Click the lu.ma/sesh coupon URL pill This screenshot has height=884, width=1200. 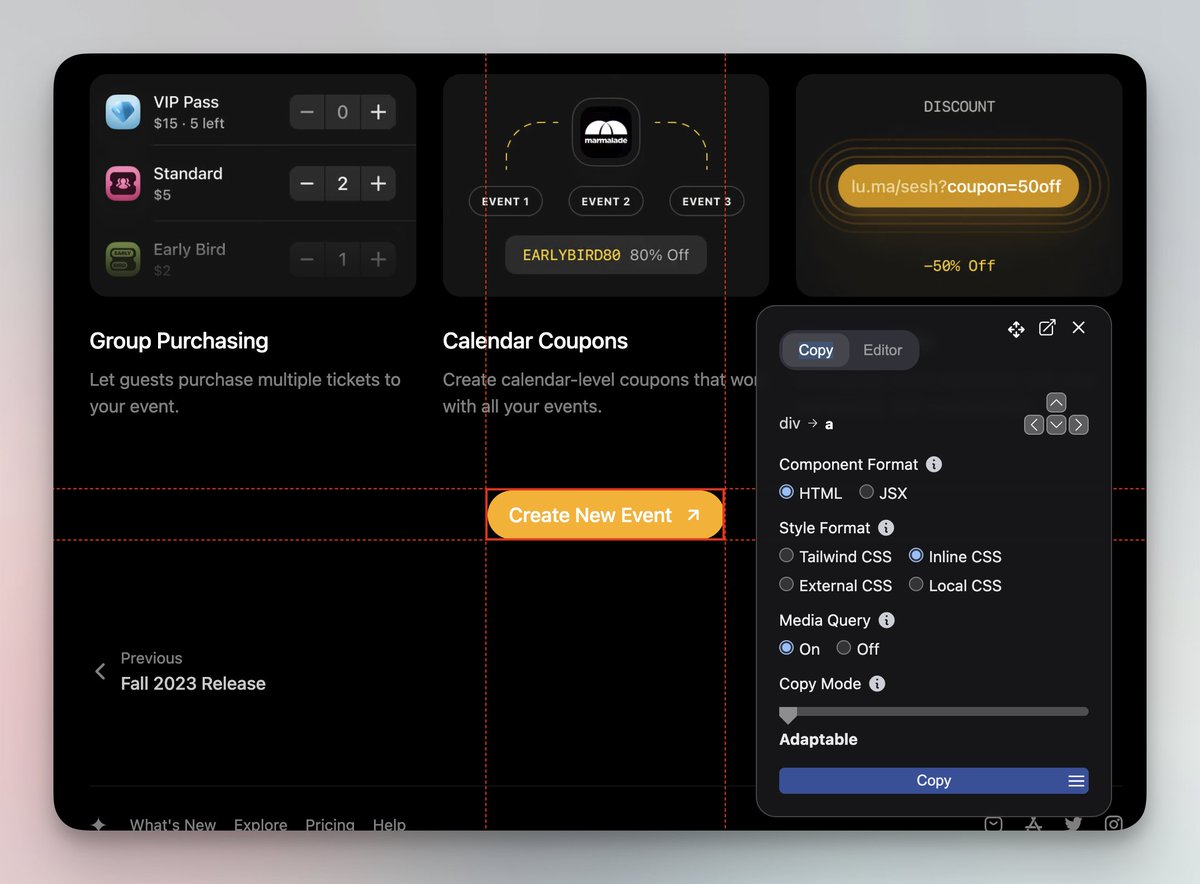(x=958, y=187)
